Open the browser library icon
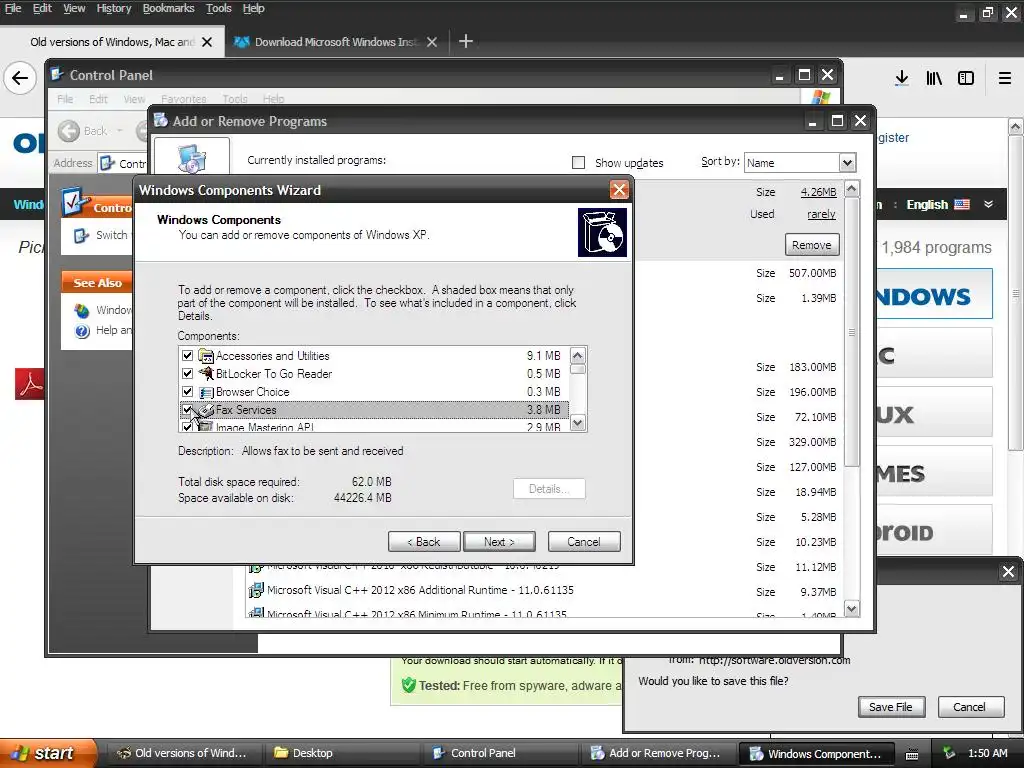 pos(934,78)
